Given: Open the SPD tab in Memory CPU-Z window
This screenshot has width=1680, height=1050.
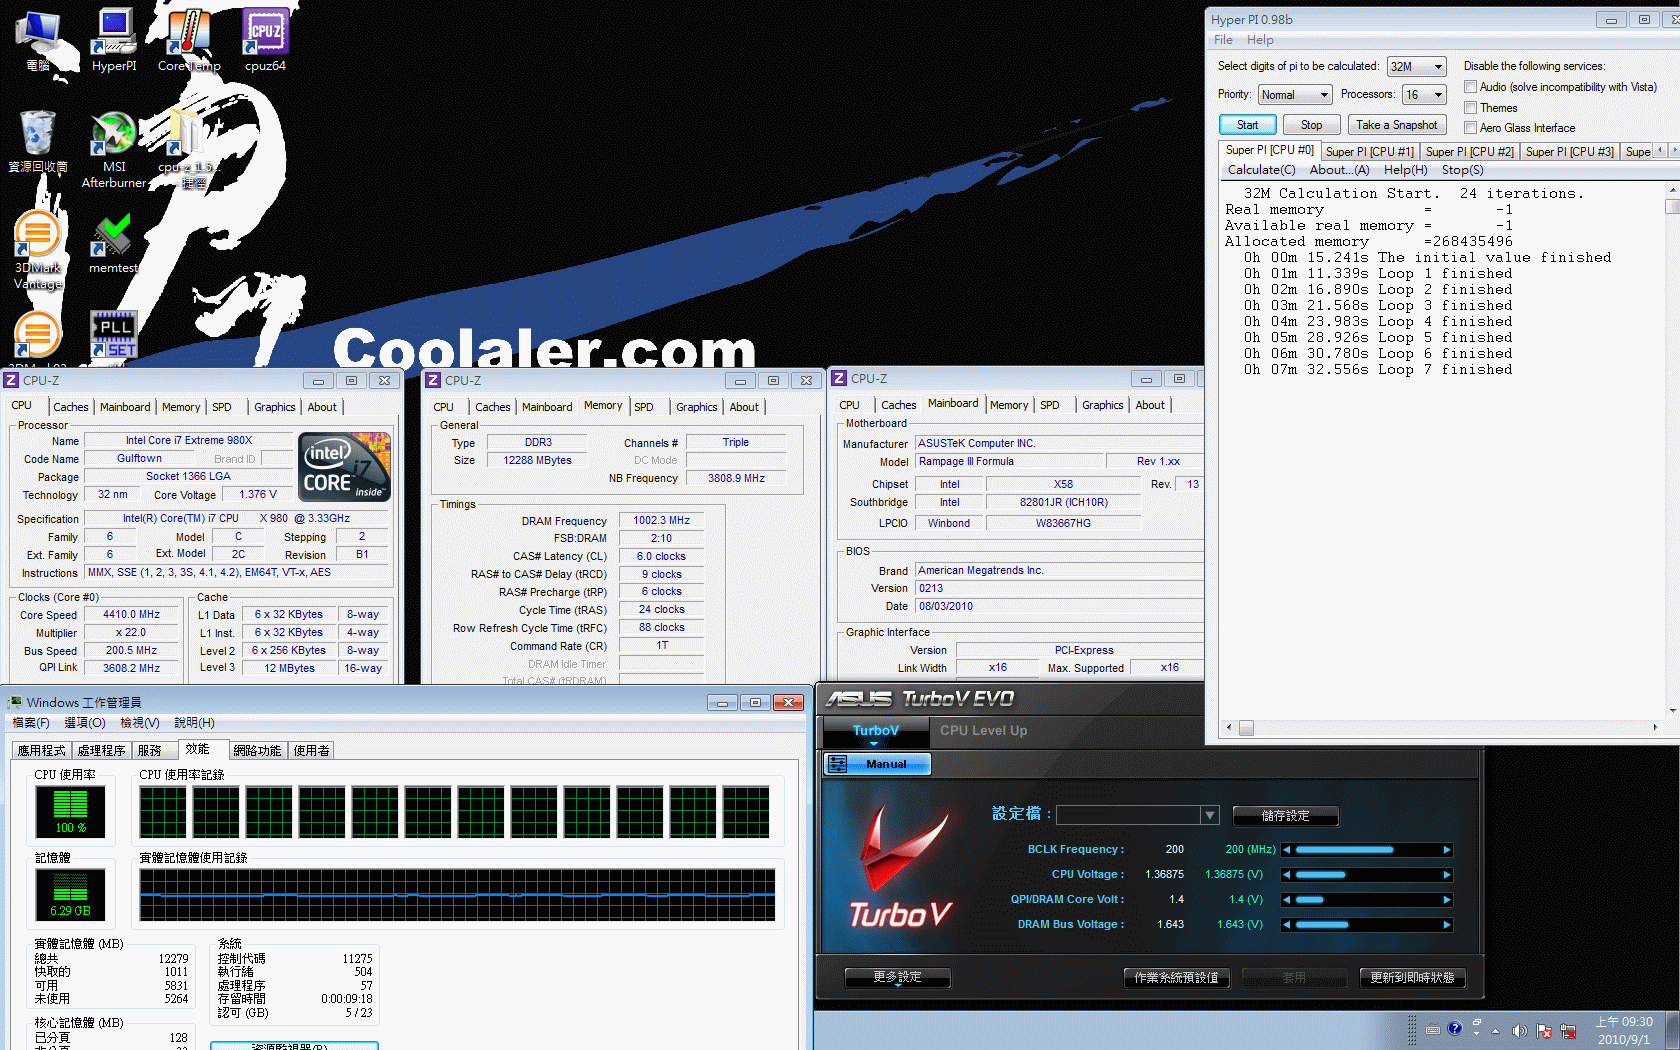Looking at the screenshot, I should pos(644,407).
